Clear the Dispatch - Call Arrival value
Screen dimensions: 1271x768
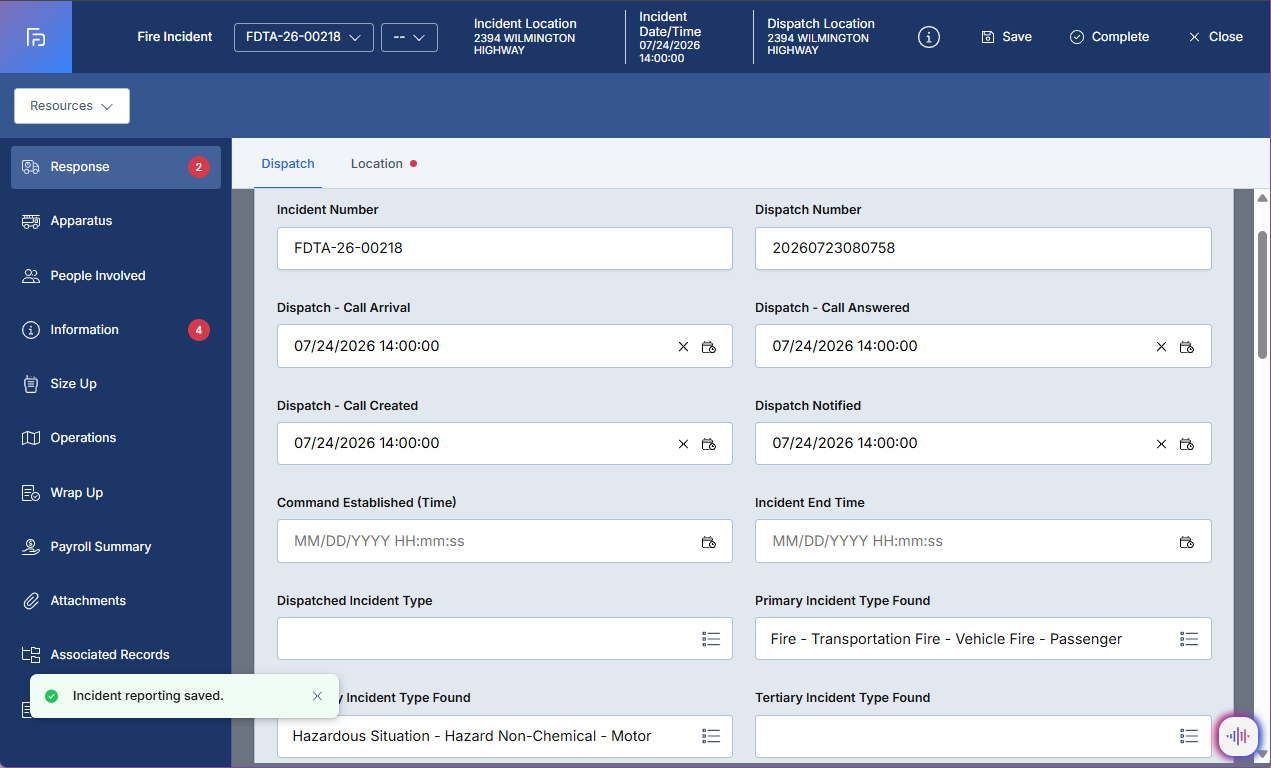684,347
